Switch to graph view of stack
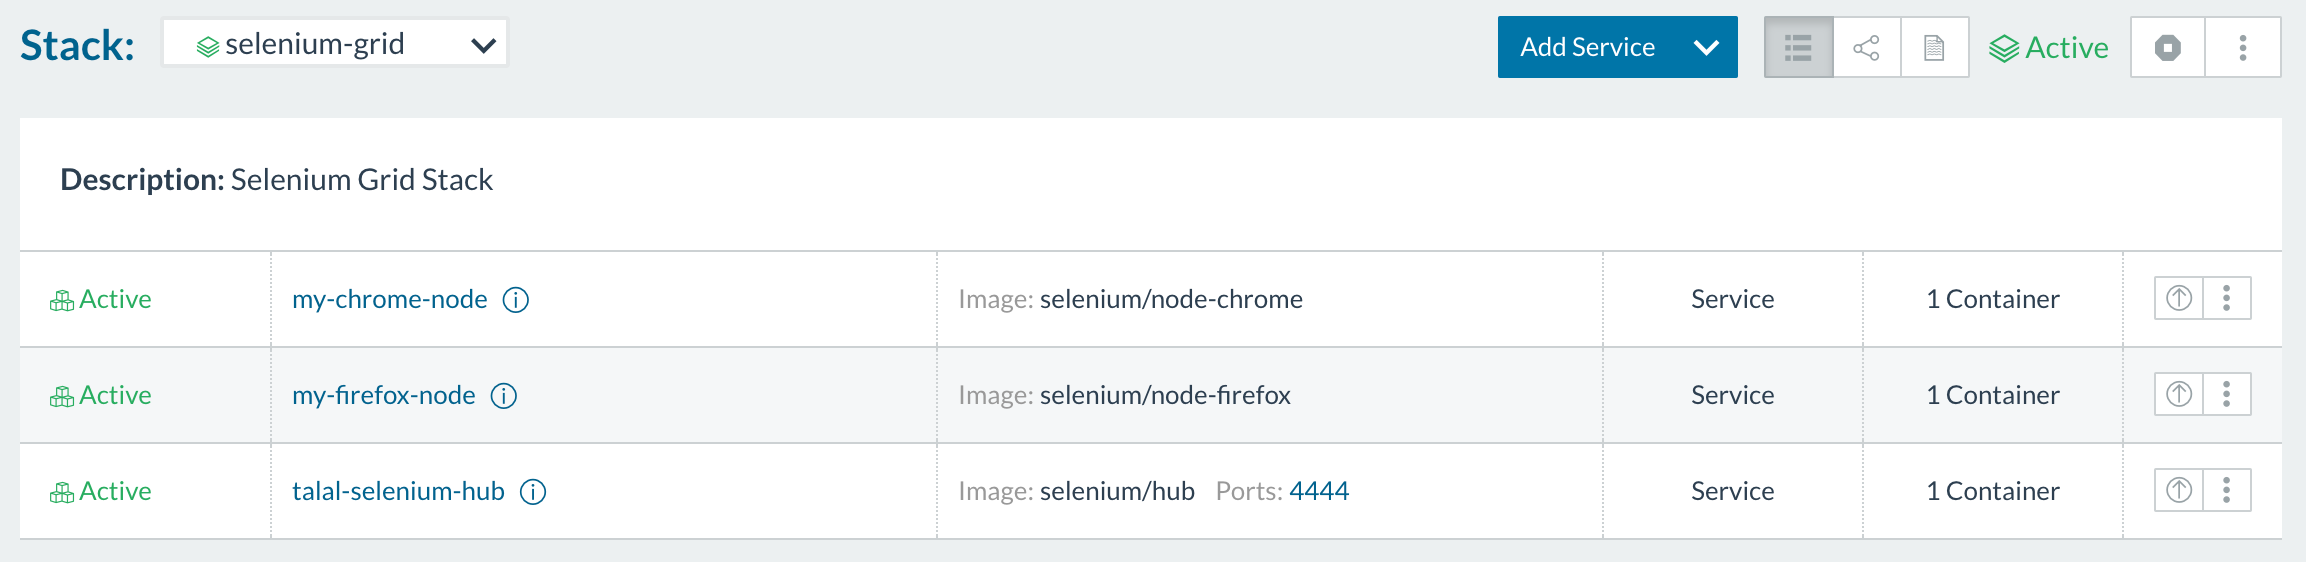The image size is (2306, 562). tap(1867, 47)
